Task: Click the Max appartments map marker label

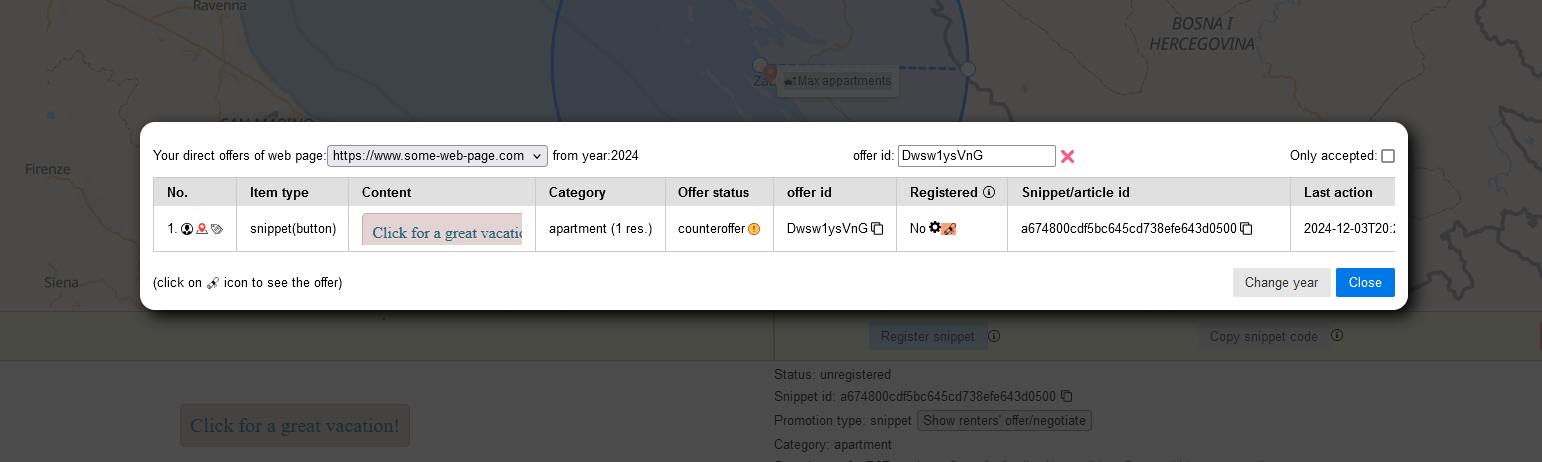Action: tap(837, 81)
